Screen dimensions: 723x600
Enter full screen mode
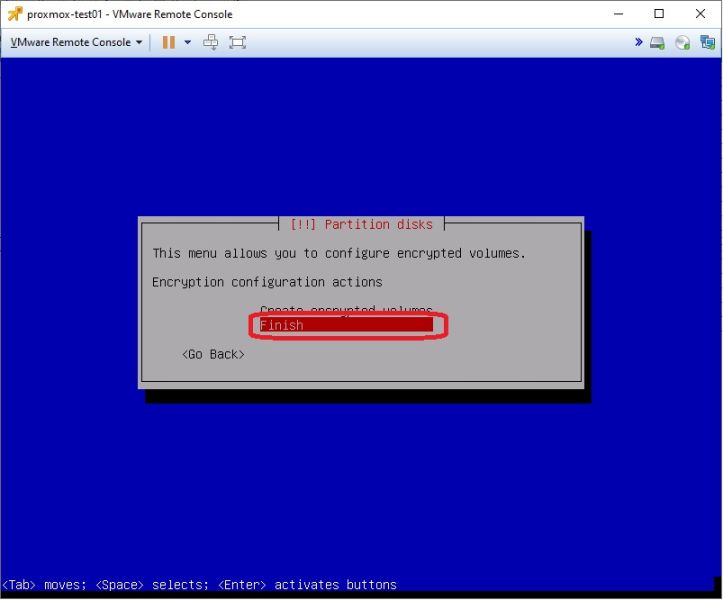click(x=237, y=42)
